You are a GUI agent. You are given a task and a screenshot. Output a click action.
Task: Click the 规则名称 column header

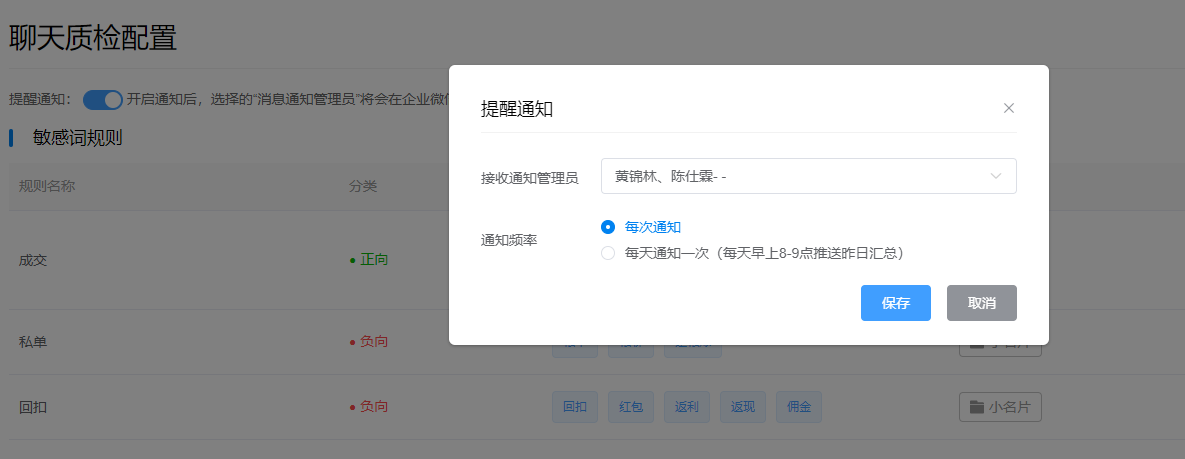[47, 186]
